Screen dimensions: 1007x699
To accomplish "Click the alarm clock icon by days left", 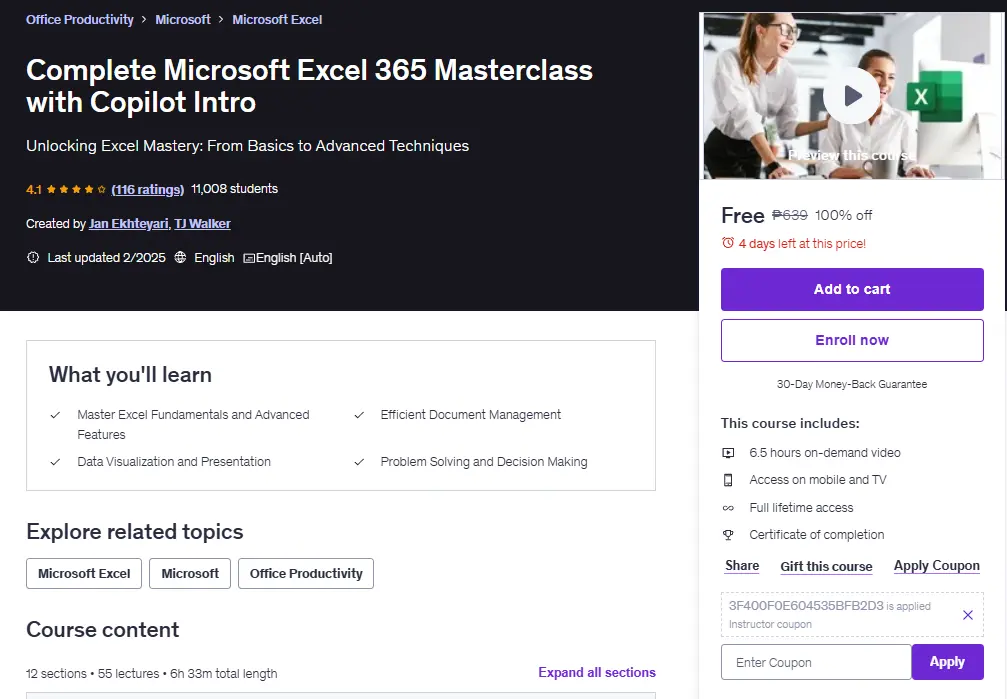I will (728, 243).
